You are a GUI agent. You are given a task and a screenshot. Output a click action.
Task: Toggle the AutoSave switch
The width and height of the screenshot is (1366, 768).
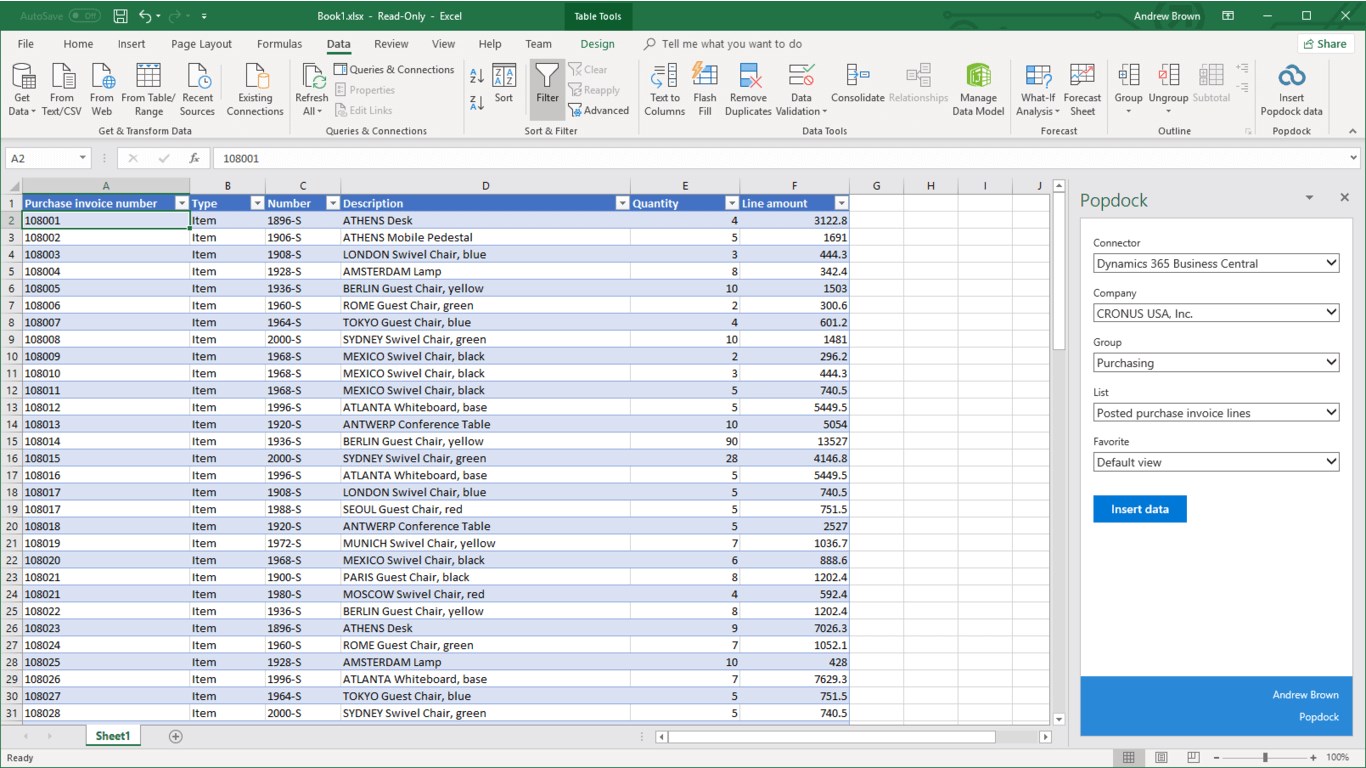coord(85,16)
